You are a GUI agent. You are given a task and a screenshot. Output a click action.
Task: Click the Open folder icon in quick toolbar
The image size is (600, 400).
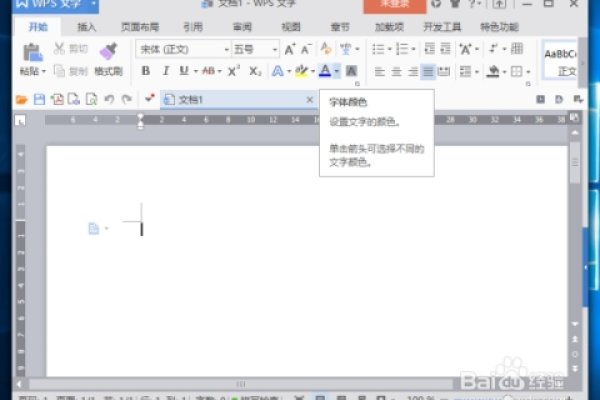tap(21, 99)
